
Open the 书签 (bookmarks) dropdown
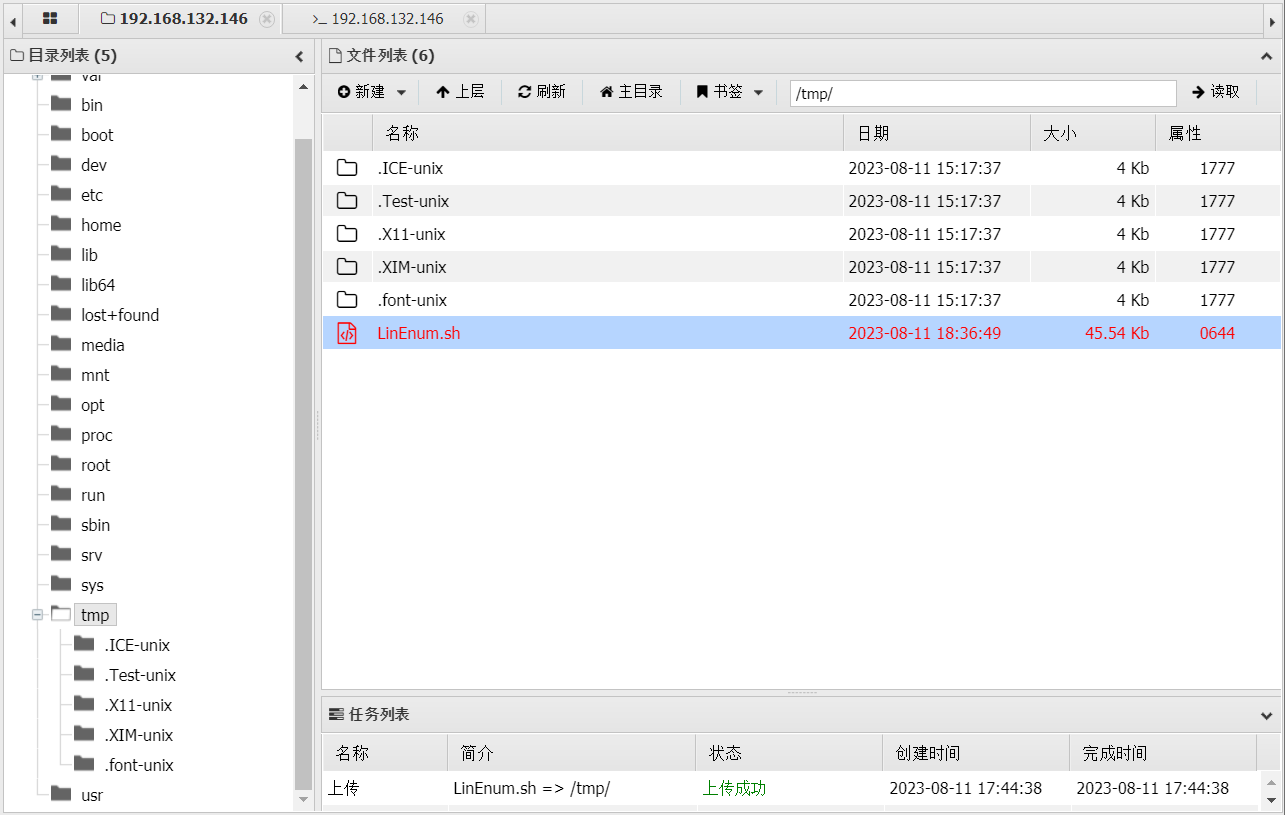click(x=730, y=92)
